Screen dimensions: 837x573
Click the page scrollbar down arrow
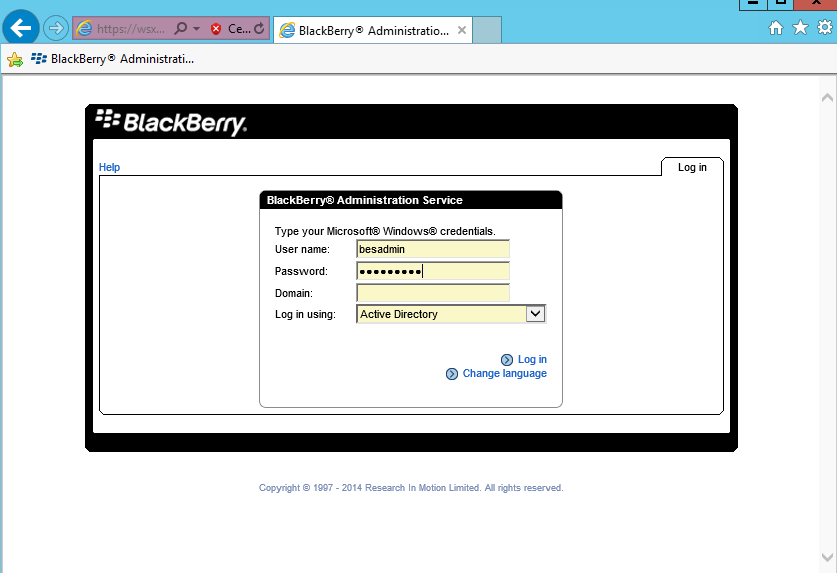(x=827, y=558)
